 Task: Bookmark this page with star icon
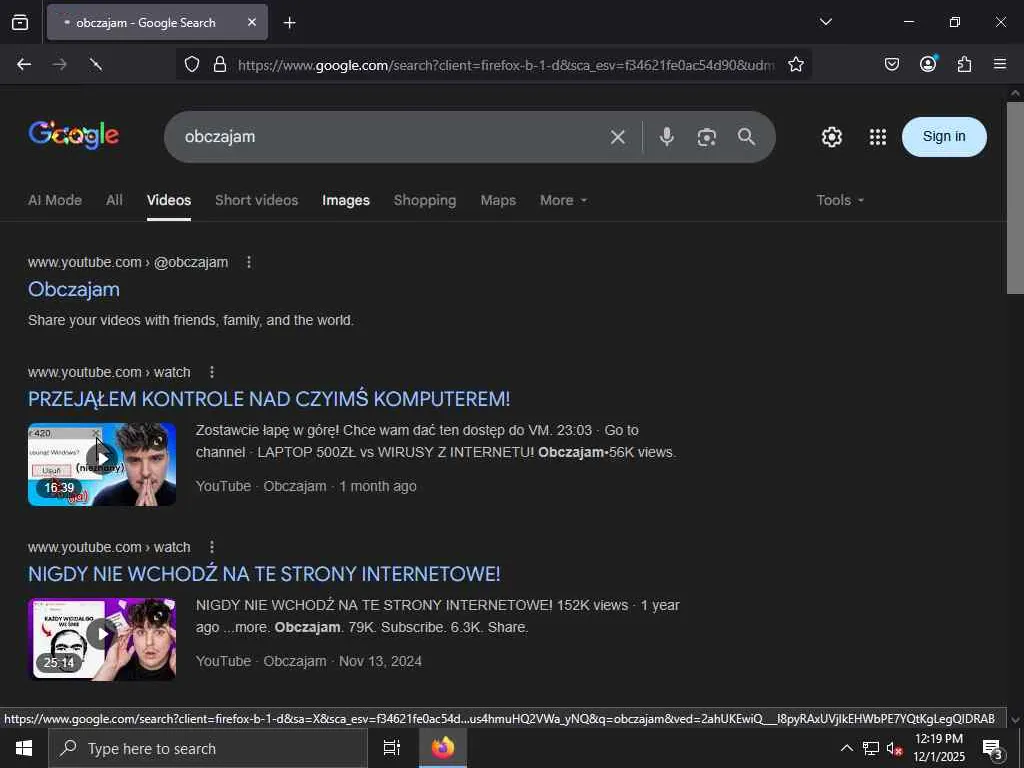(795, 64)
